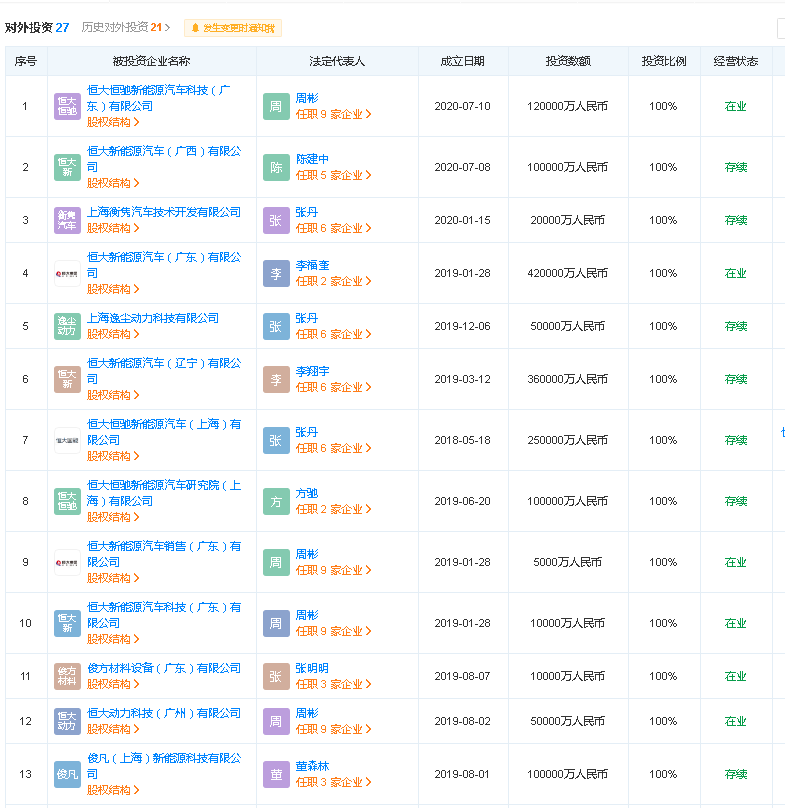Click the 经营状态 column header
The height and width of the screenshot is (808, 785).
coord(736,61)
